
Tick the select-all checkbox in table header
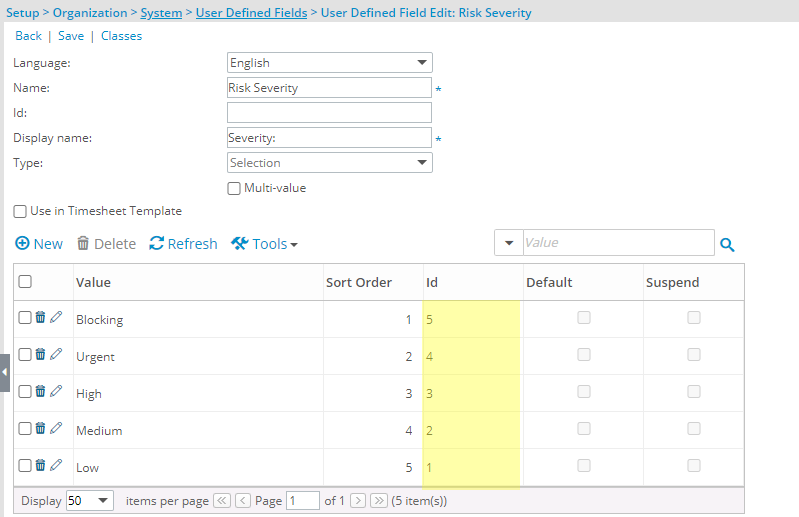tap(25, 282)
